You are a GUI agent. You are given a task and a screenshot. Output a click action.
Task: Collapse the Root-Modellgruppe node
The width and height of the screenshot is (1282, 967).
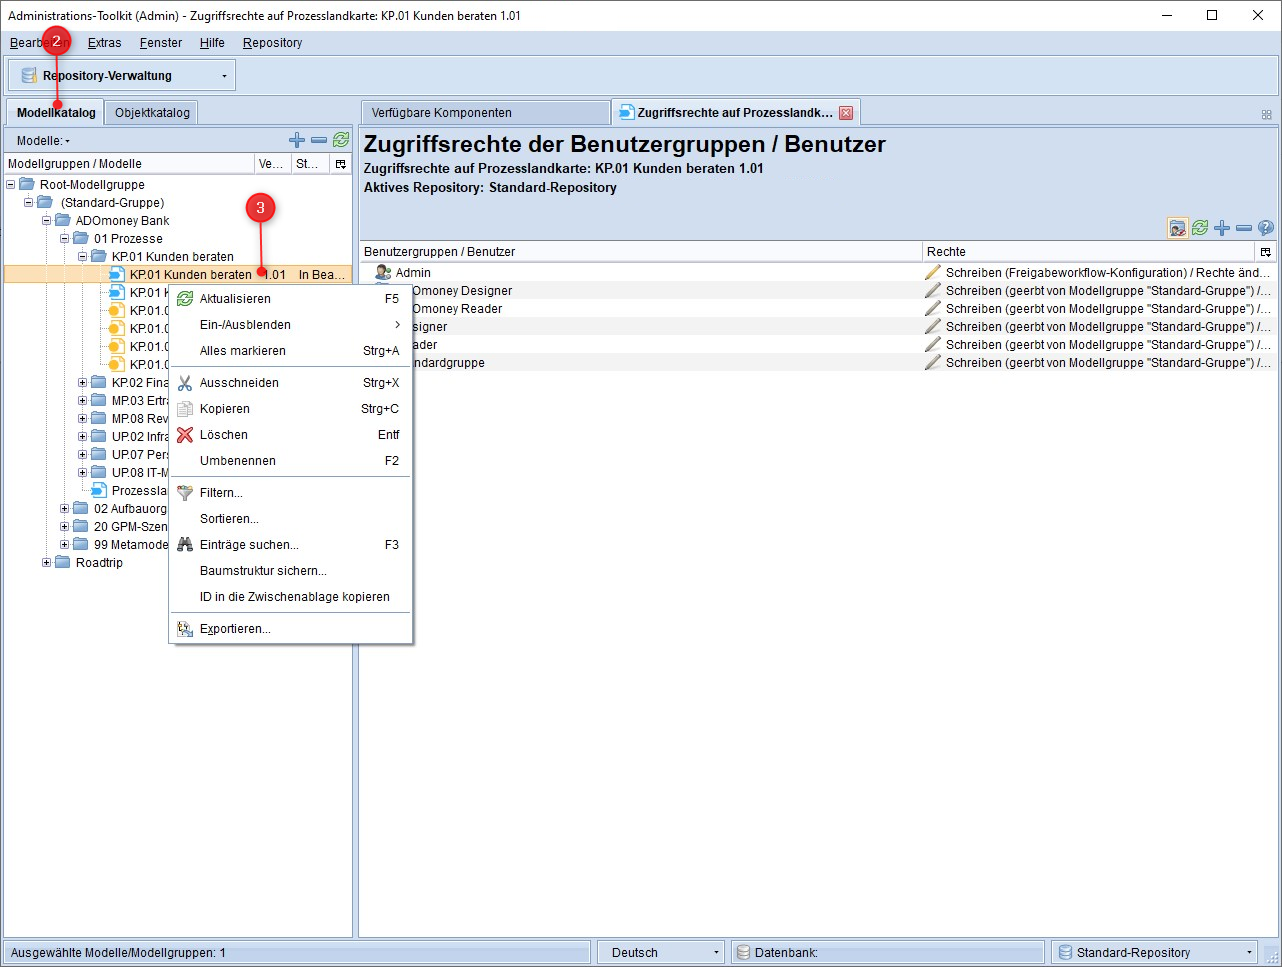coord(11,185)
